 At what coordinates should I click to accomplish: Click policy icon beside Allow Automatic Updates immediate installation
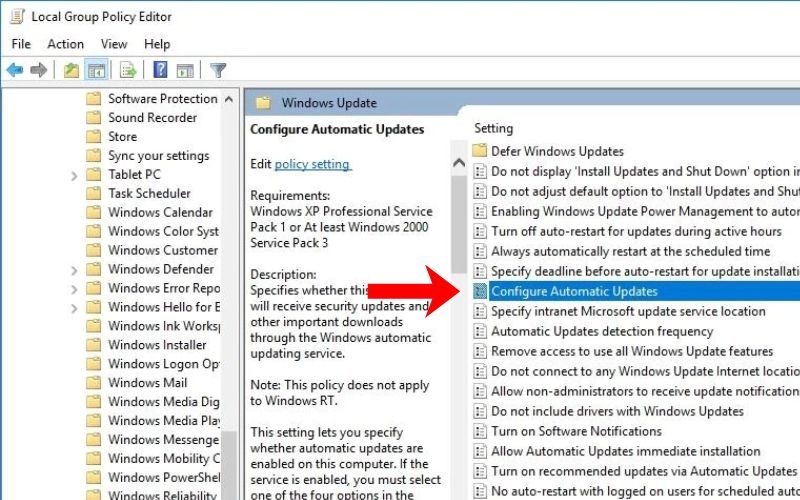tap(480, 451)
